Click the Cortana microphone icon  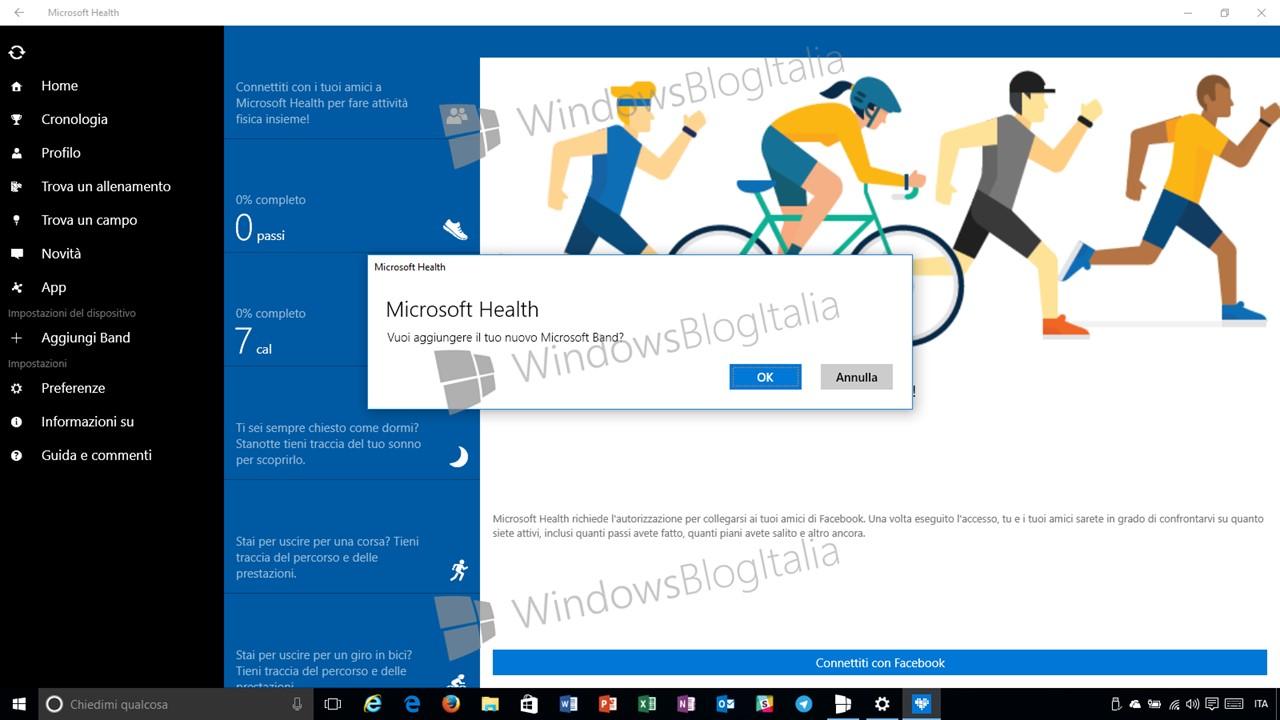point(297,704)
